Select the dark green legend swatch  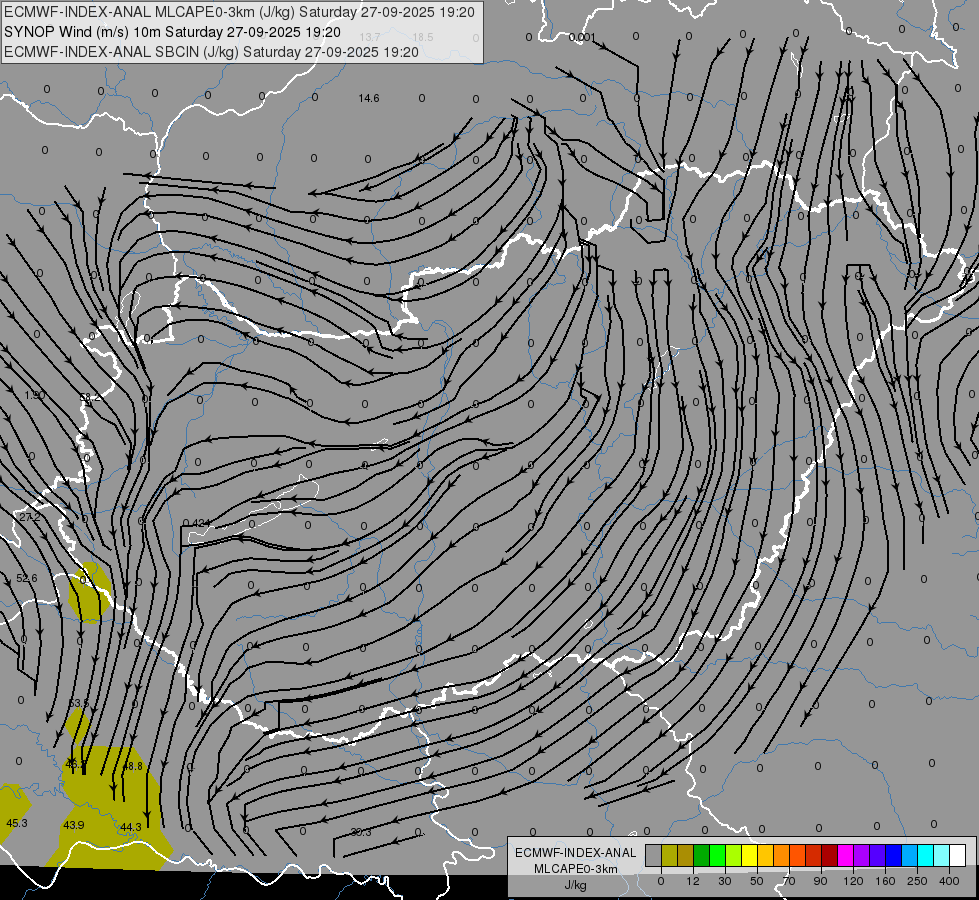(x=701, y=855)
